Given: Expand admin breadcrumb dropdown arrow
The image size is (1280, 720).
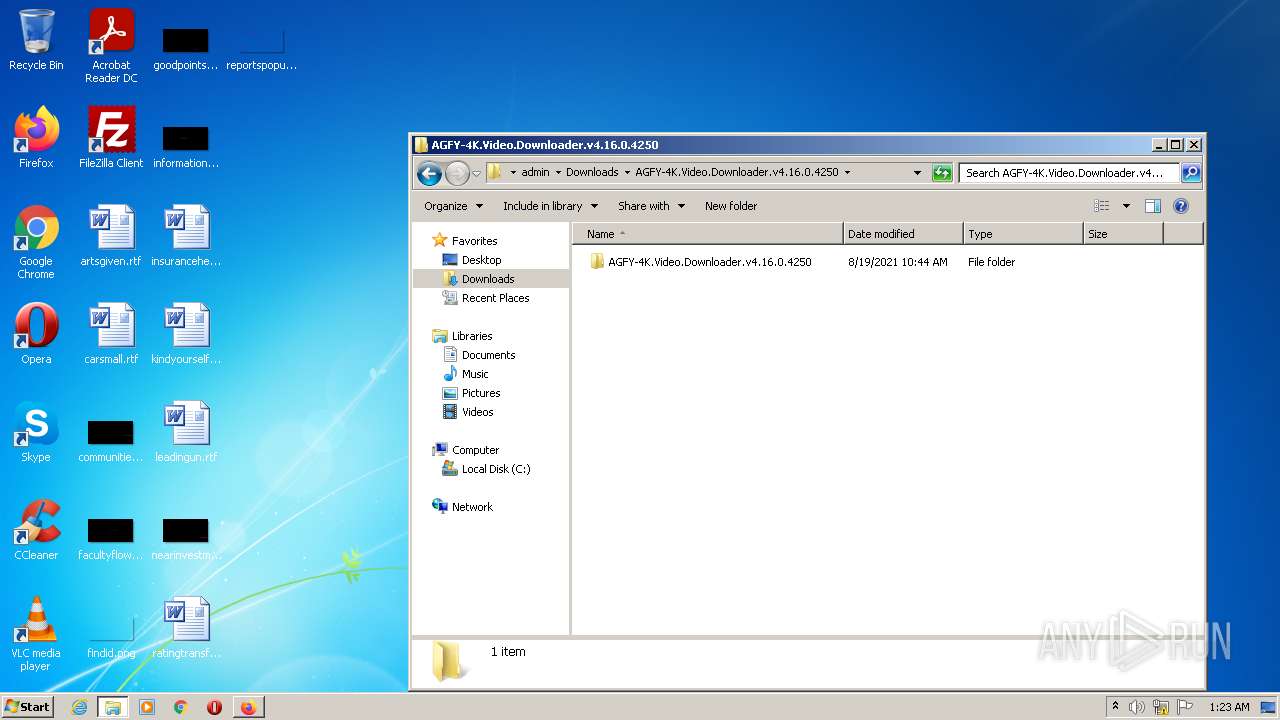Looking at the screenshot, I should (x=558, y=172).
